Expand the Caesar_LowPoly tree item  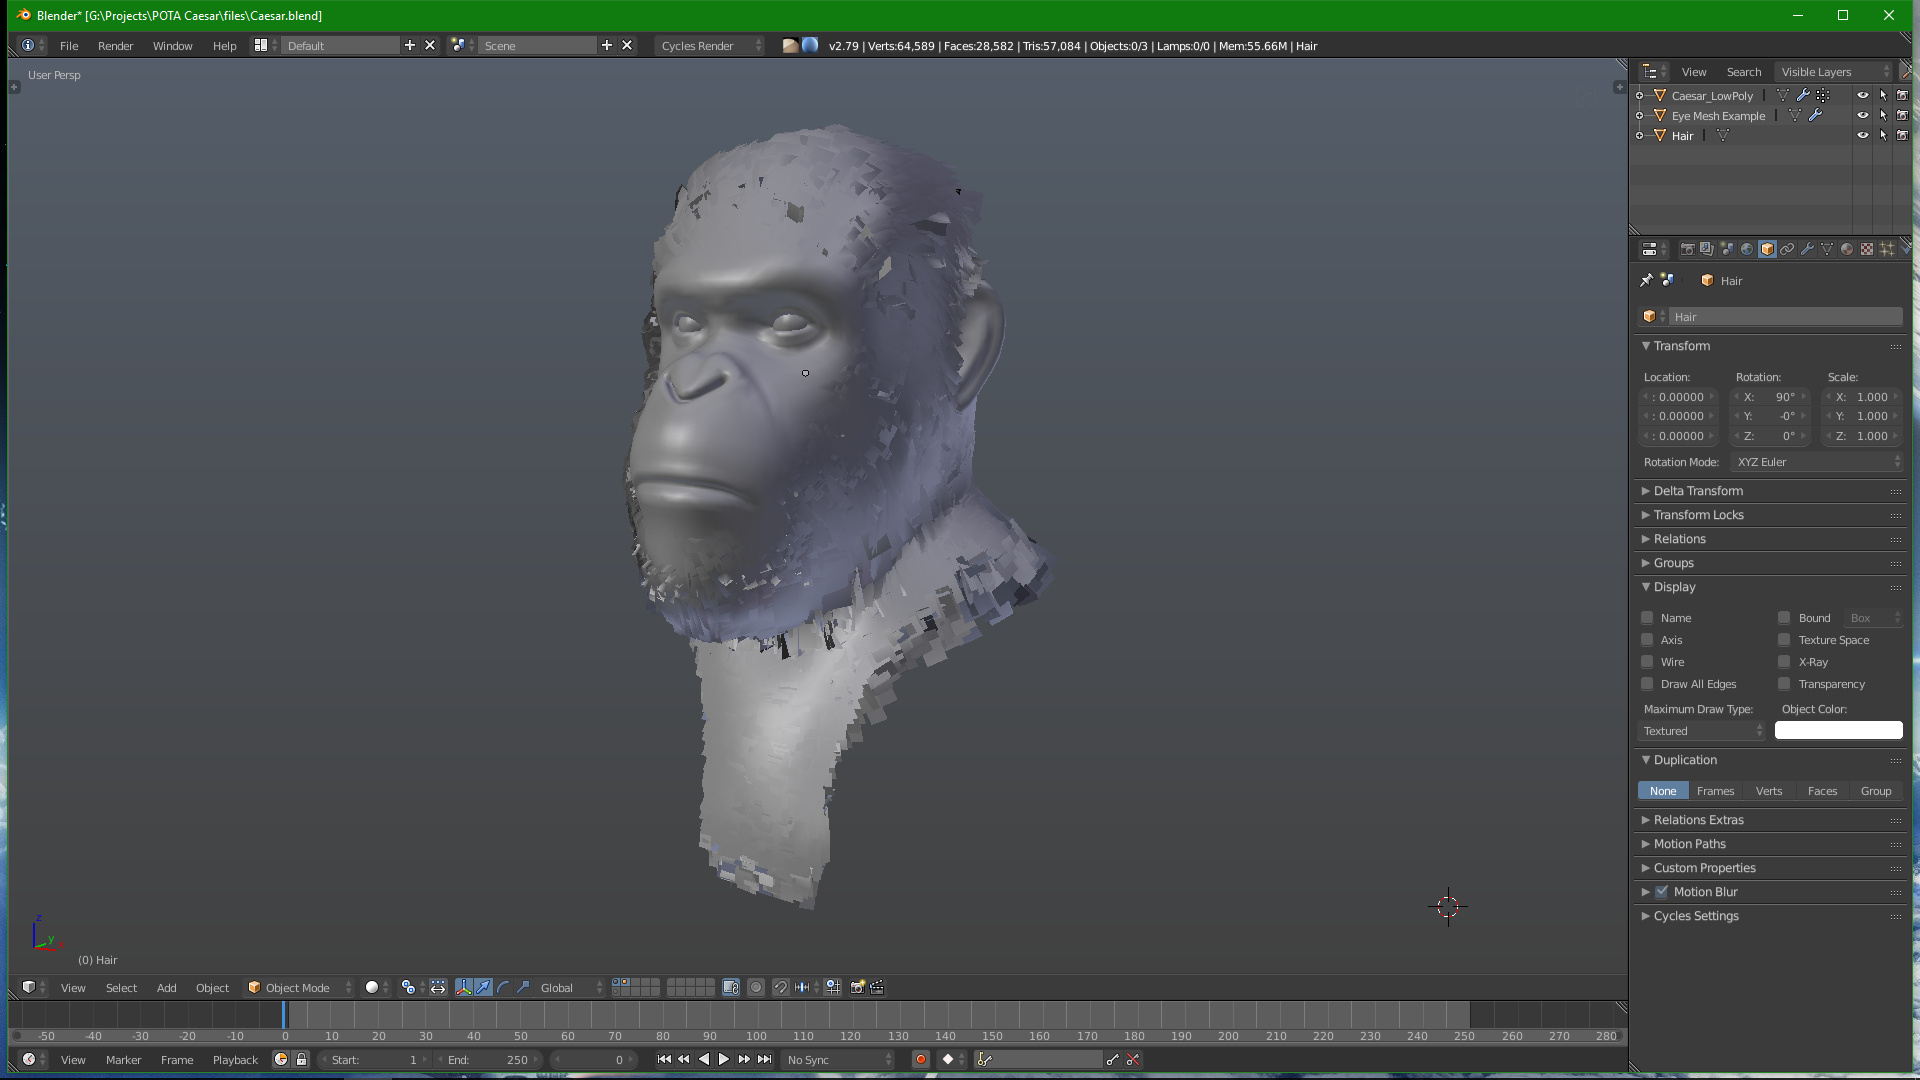(1639, 96)
